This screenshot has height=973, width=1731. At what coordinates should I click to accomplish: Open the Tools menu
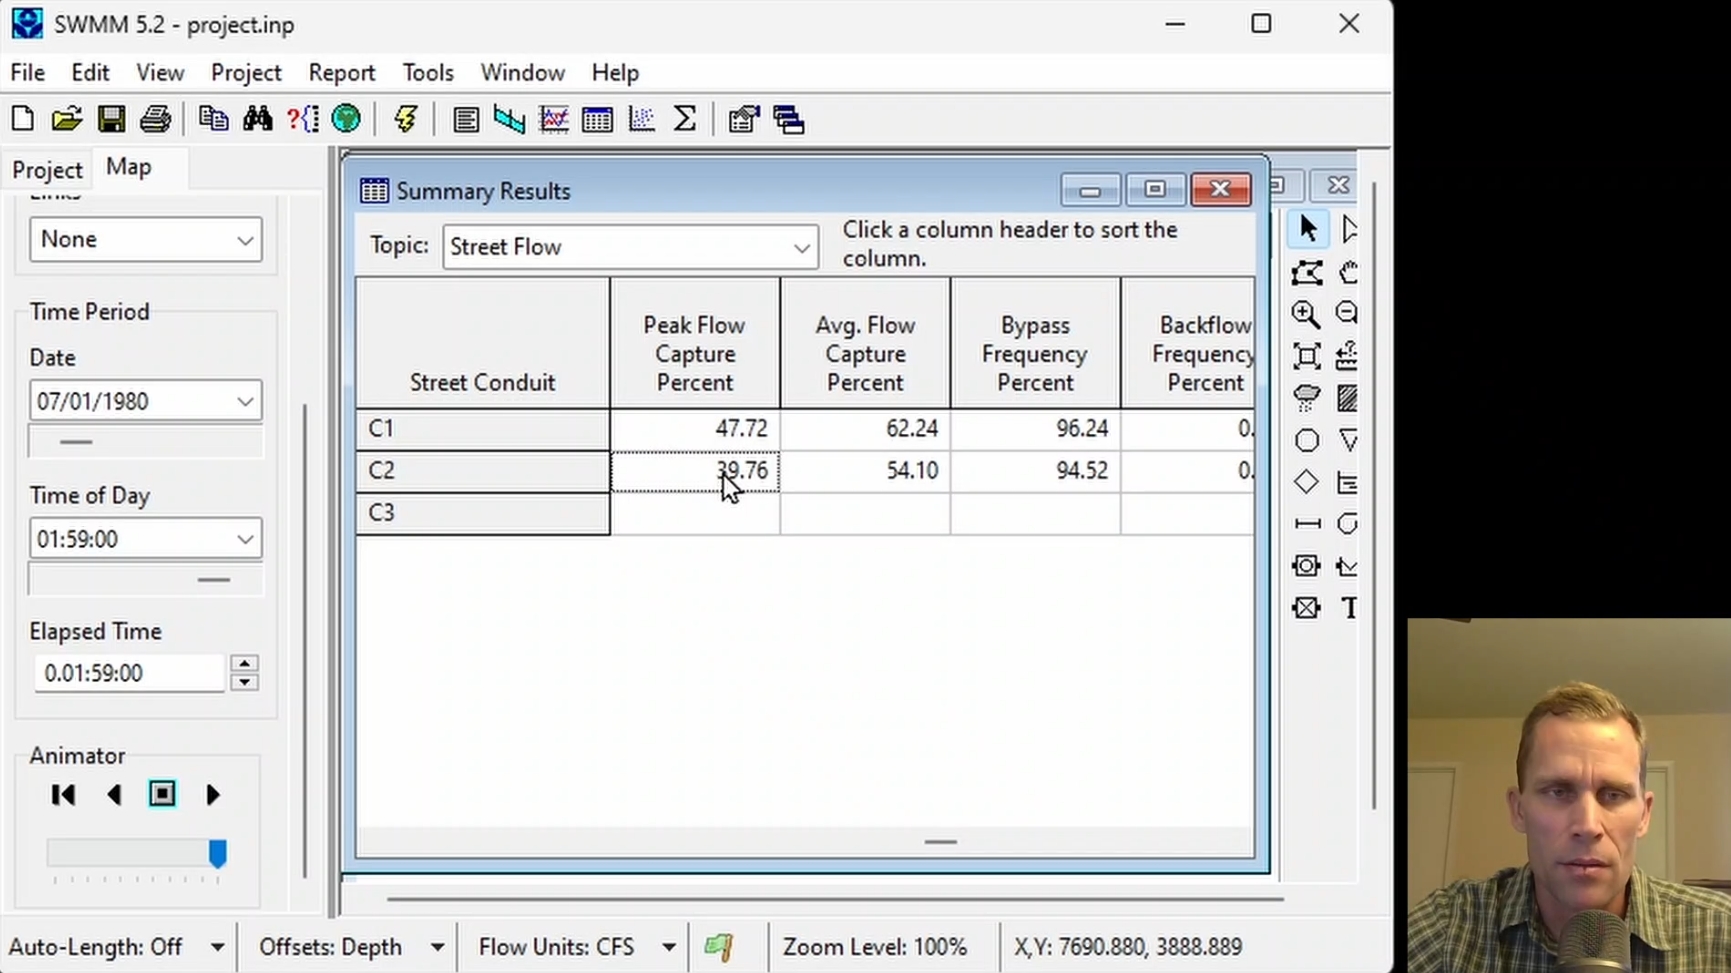[x=428, y=73]
